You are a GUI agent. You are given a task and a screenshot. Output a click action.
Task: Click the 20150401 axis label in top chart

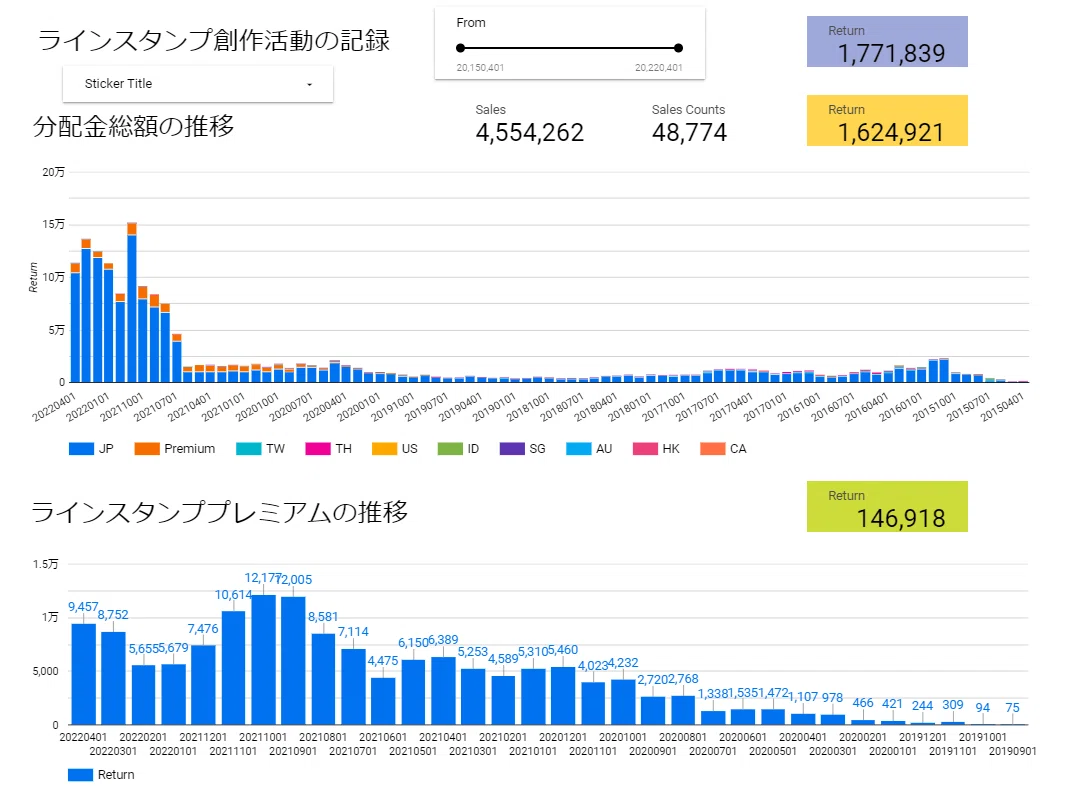coord(1001,407)
